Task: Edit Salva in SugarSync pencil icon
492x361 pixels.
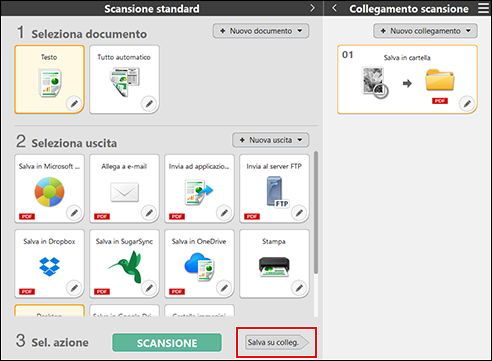Action: click(149, 287)
